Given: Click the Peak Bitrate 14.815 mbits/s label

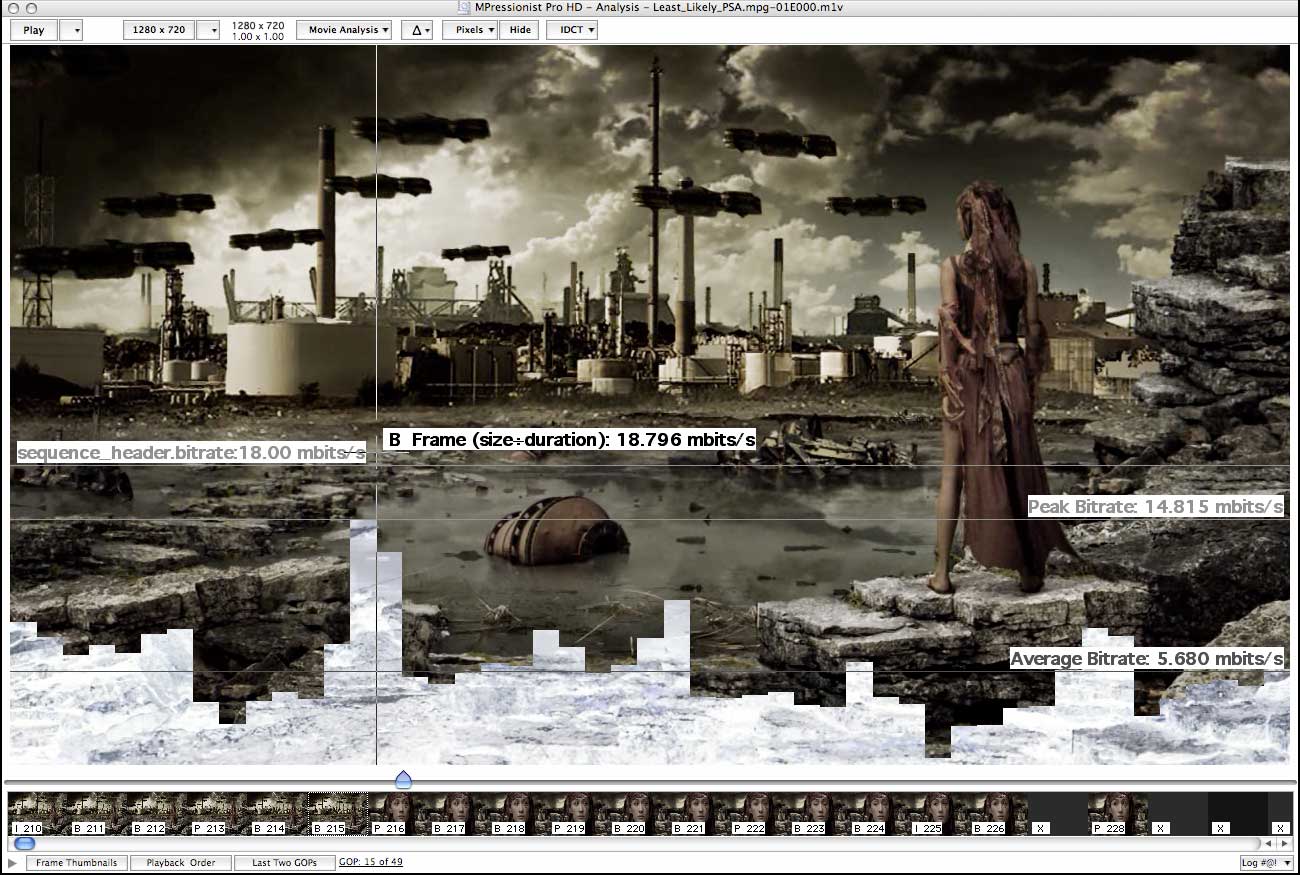Looking at the screenshot, I should pyautogui.click(x=1155, y=507).
